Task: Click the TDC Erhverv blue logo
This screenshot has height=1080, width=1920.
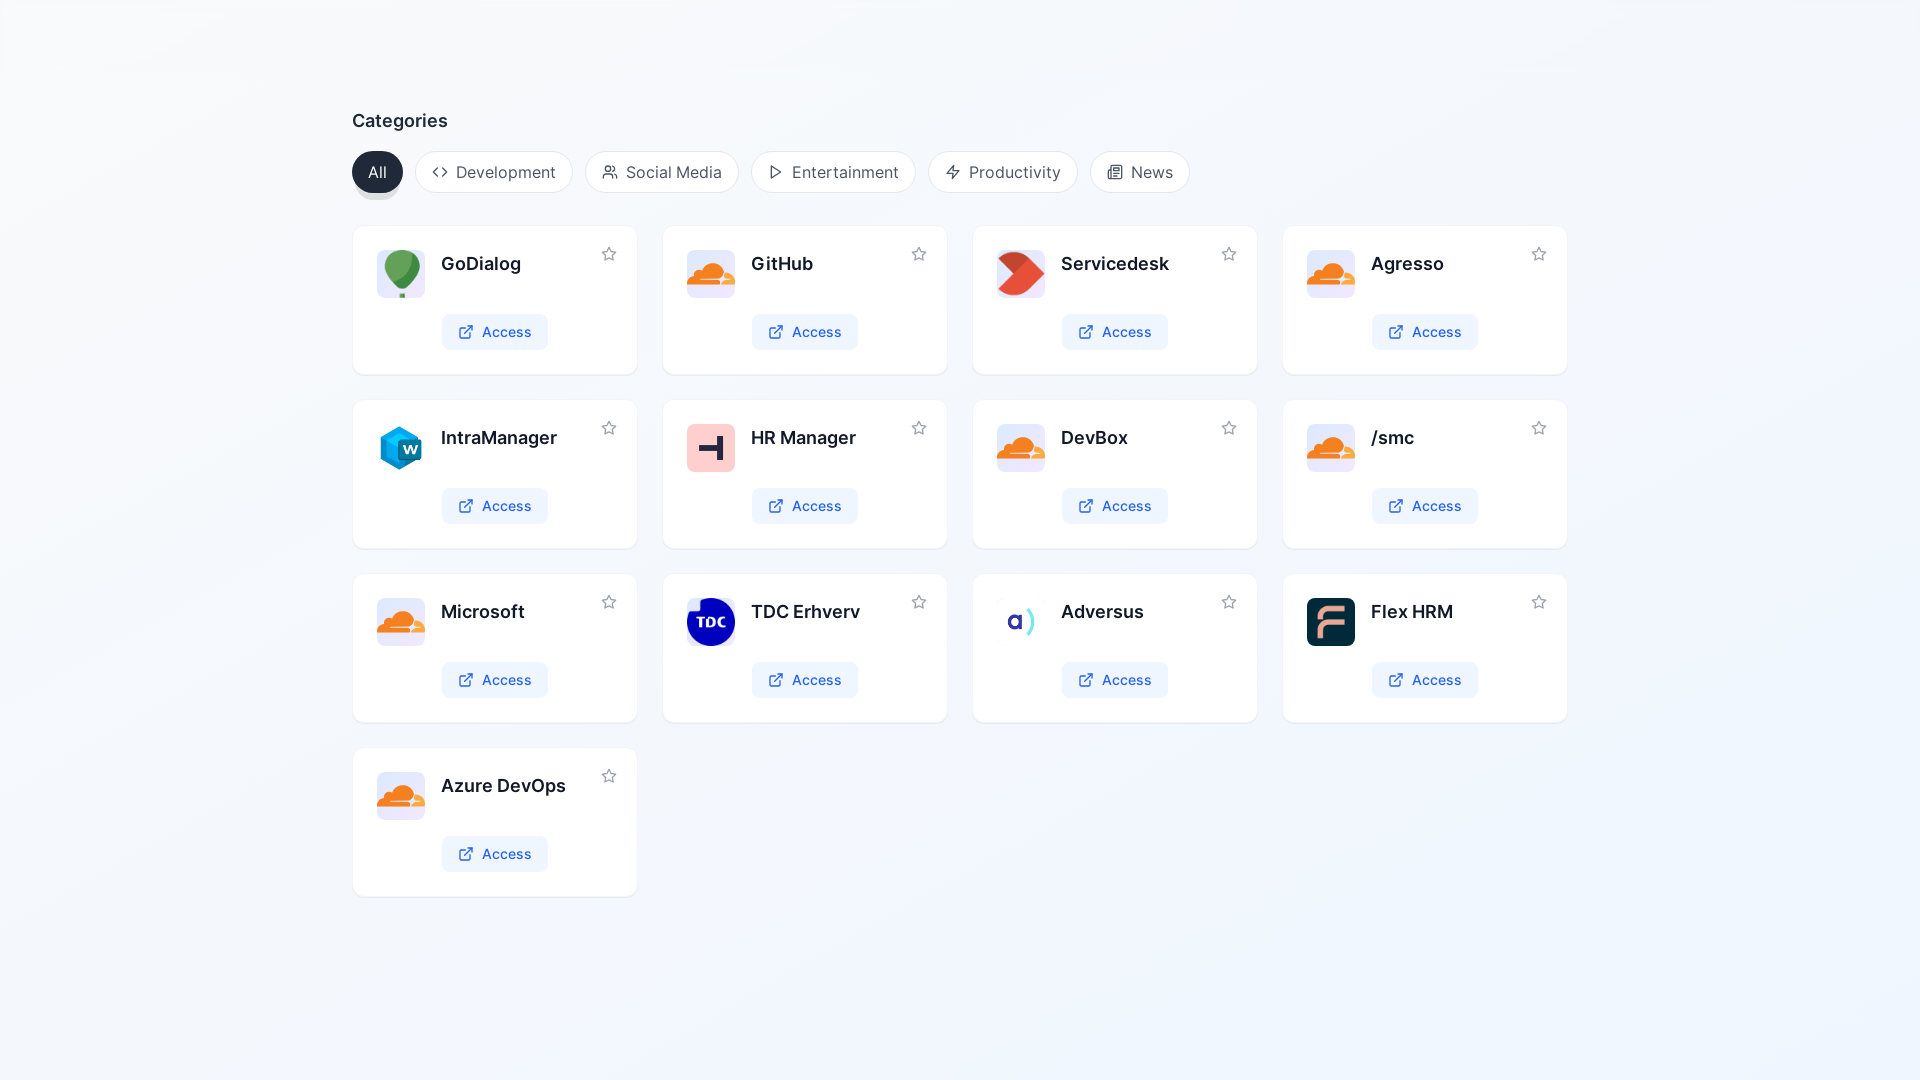Action: pos(711,622)
